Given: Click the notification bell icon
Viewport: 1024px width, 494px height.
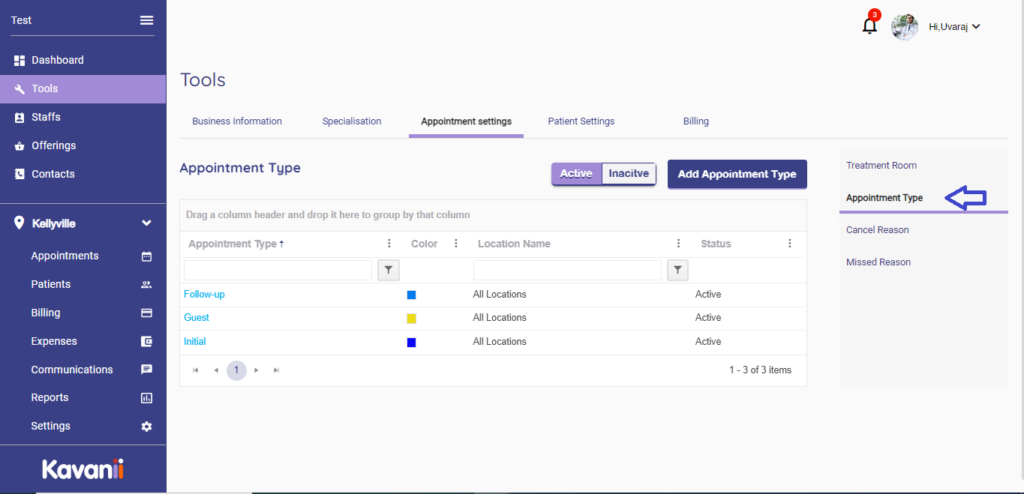Looking at the screenshot, I should click(x=869, y=27).
